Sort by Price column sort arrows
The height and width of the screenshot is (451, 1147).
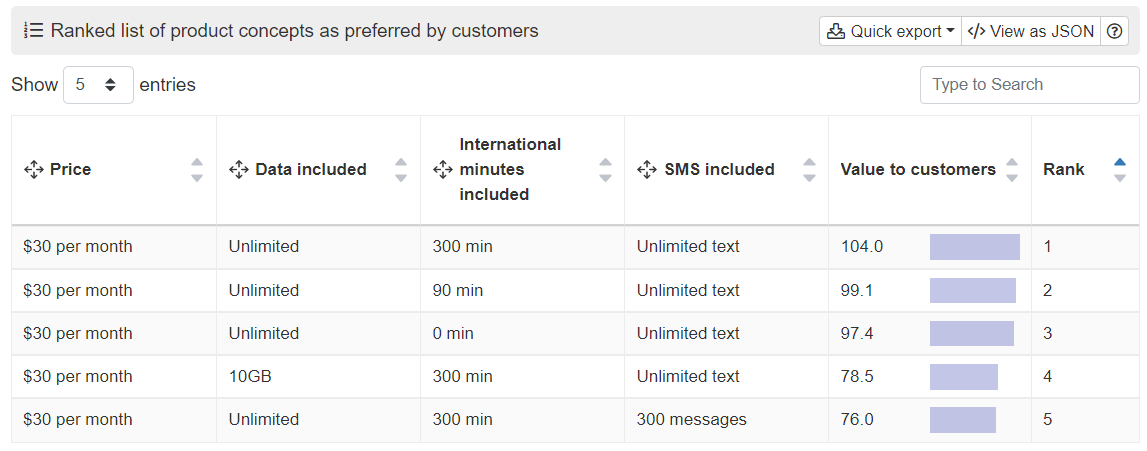coord(197,170)
